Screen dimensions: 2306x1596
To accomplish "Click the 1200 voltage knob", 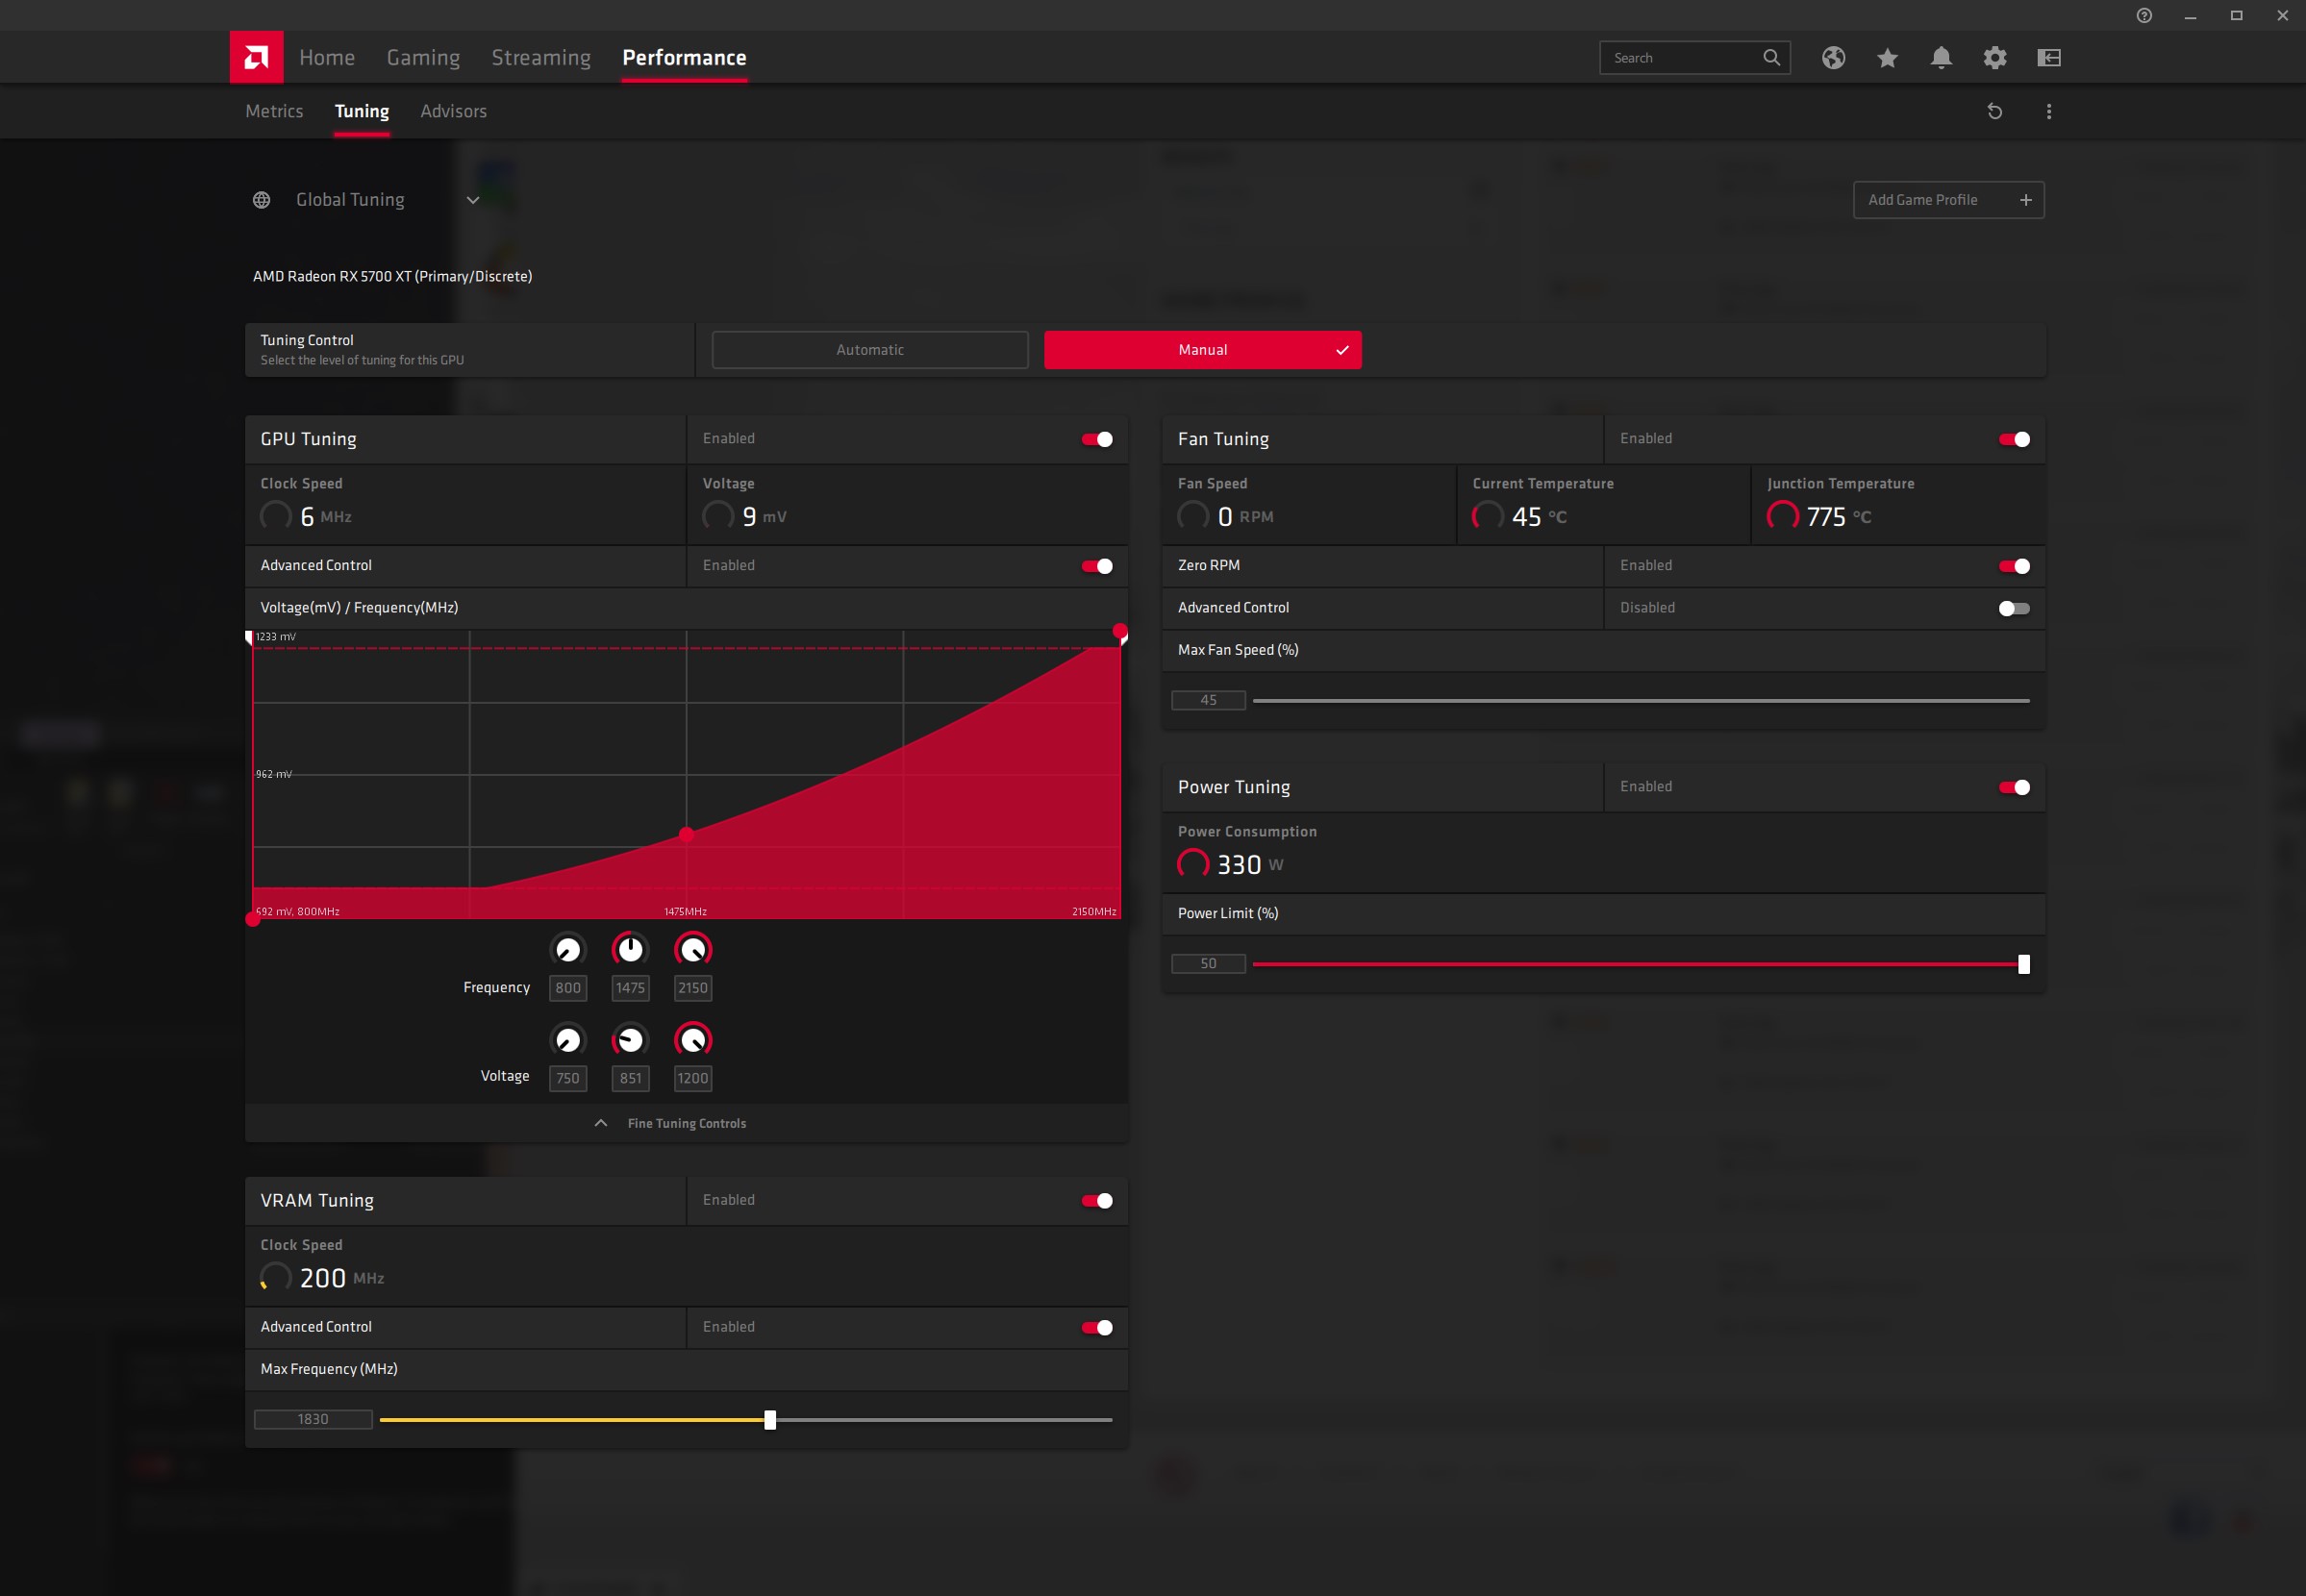I will coord(692,1040).
